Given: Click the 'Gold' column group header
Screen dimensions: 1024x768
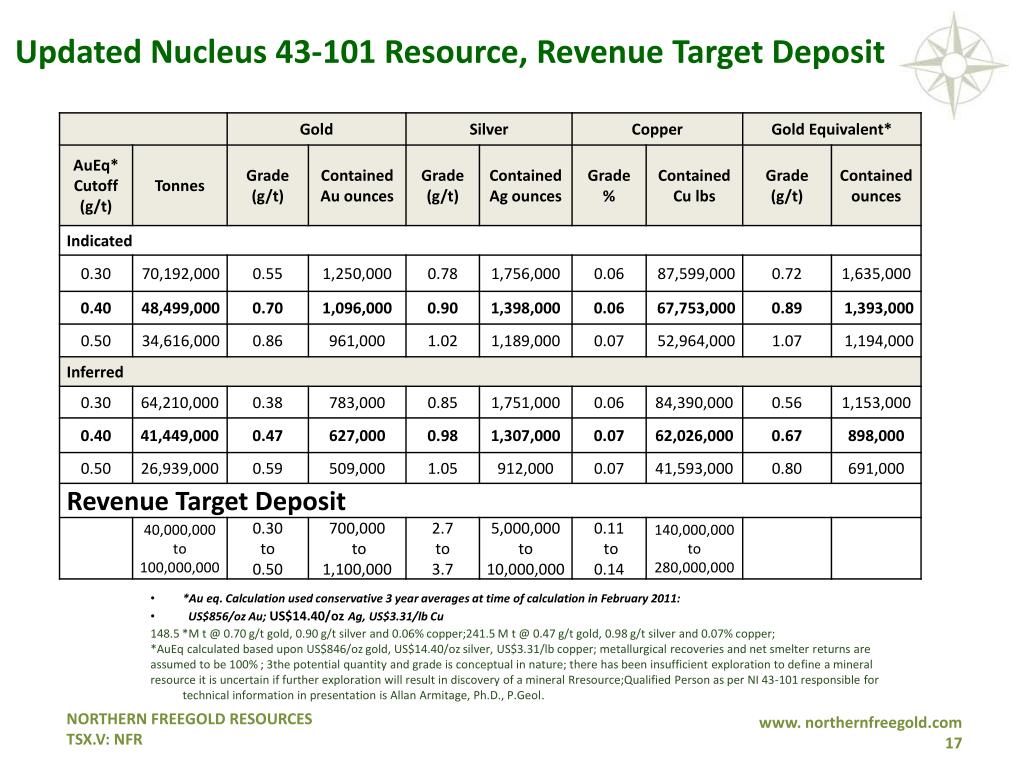Looking at the screenshot, I should coord(316,129).
